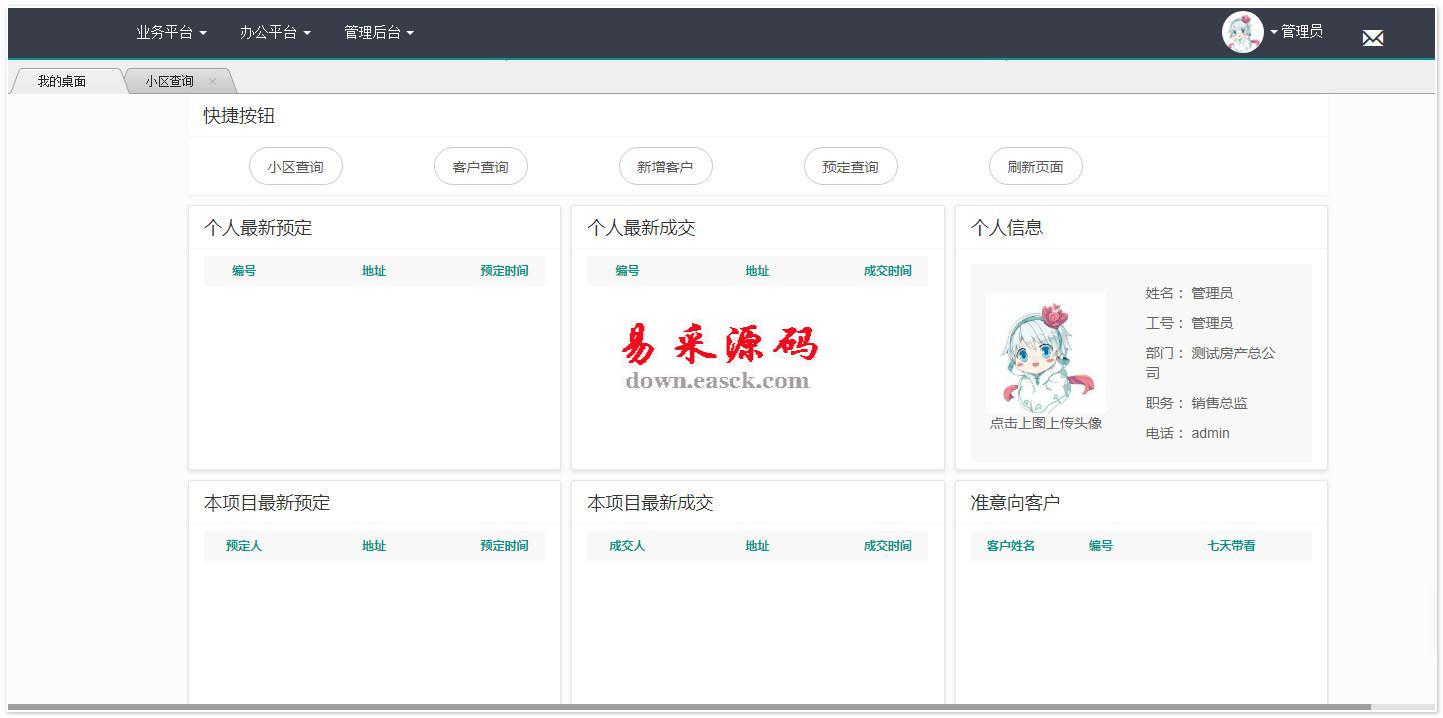Click the 小区查询 quick button
Image resolution: width=1443 pixels, height=718 pixels.
tap(295, 167)
